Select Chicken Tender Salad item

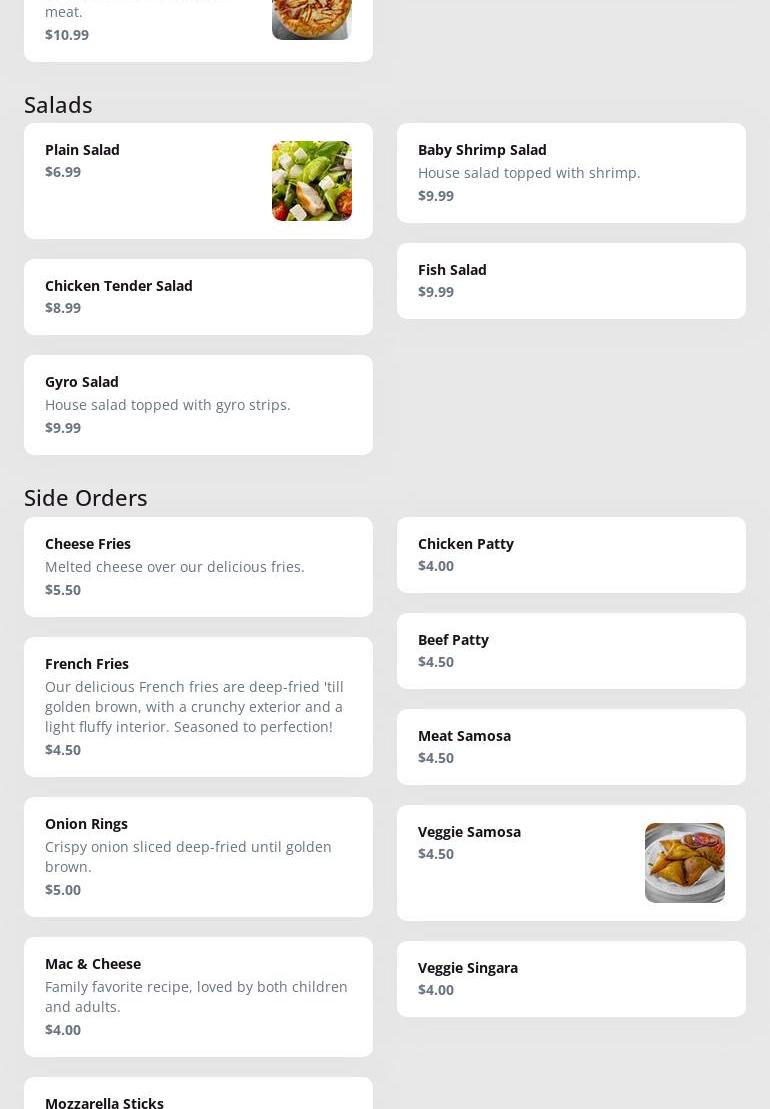[x=198, y=297]
